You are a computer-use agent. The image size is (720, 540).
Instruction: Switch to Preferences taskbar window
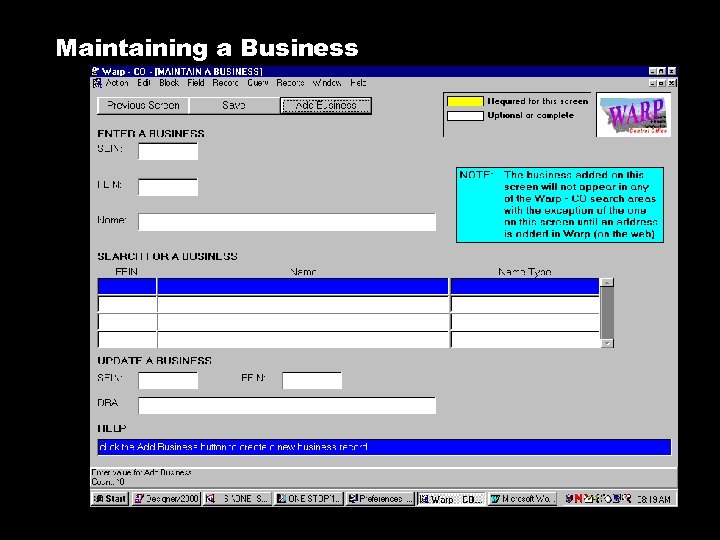pos(380,499)
